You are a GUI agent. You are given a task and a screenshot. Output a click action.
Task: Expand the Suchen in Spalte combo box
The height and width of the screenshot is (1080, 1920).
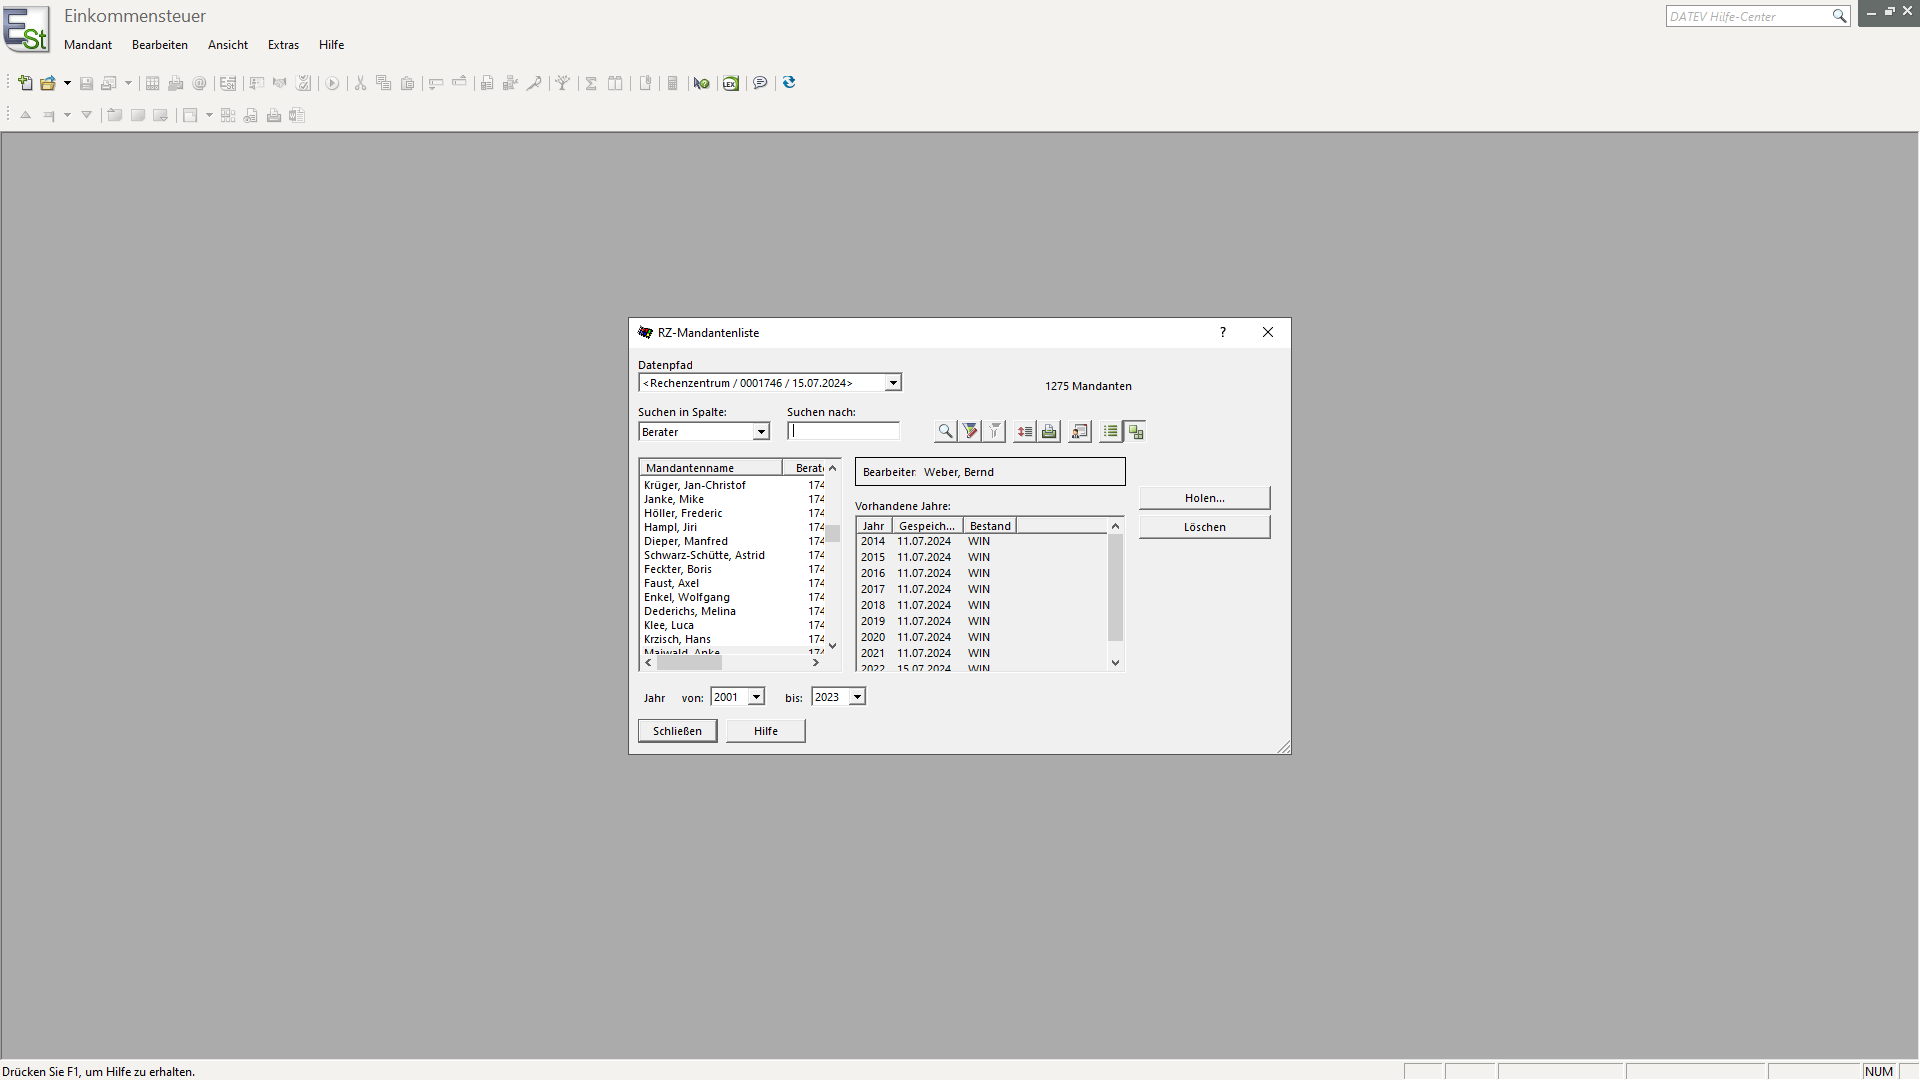[x=760, y=432]
